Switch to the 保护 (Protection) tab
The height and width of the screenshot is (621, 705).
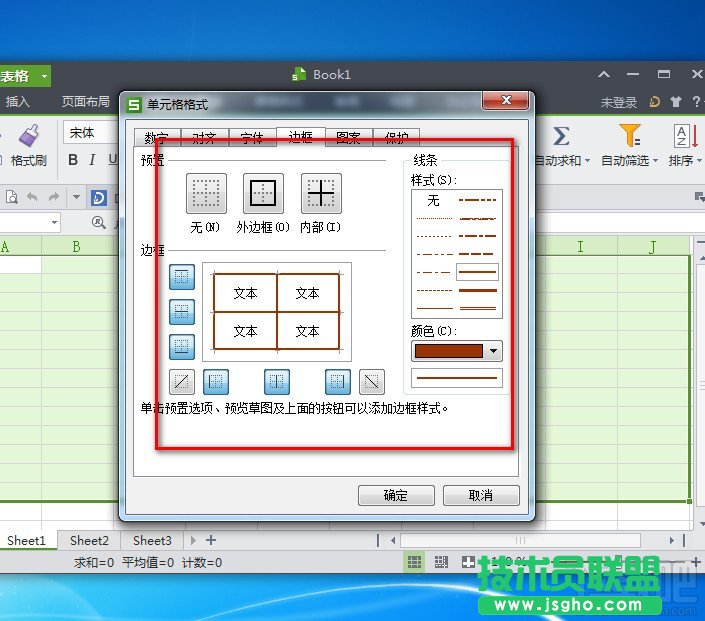(x=396, y=138)
